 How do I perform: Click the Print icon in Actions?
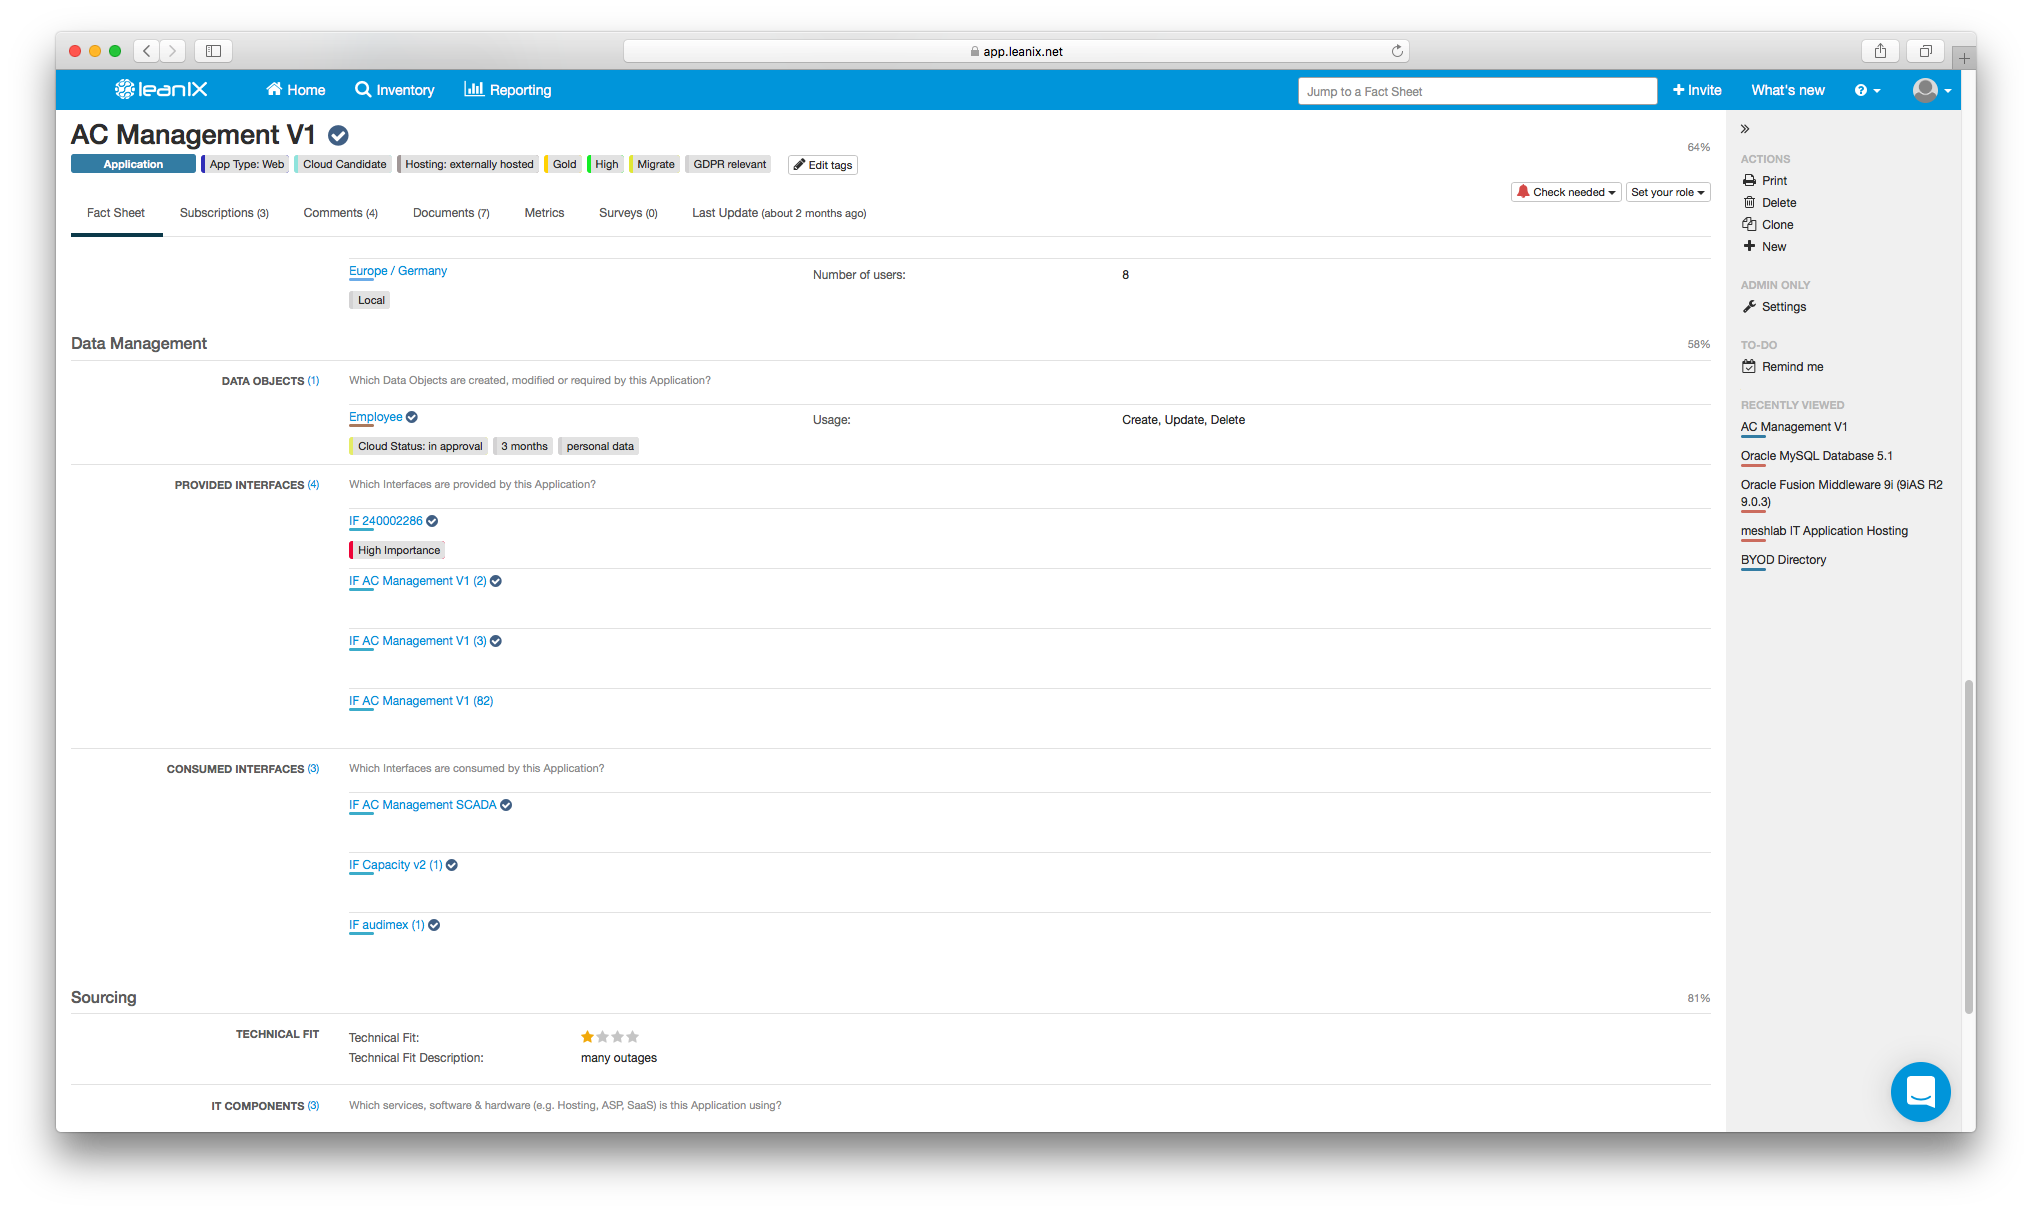1749,181
